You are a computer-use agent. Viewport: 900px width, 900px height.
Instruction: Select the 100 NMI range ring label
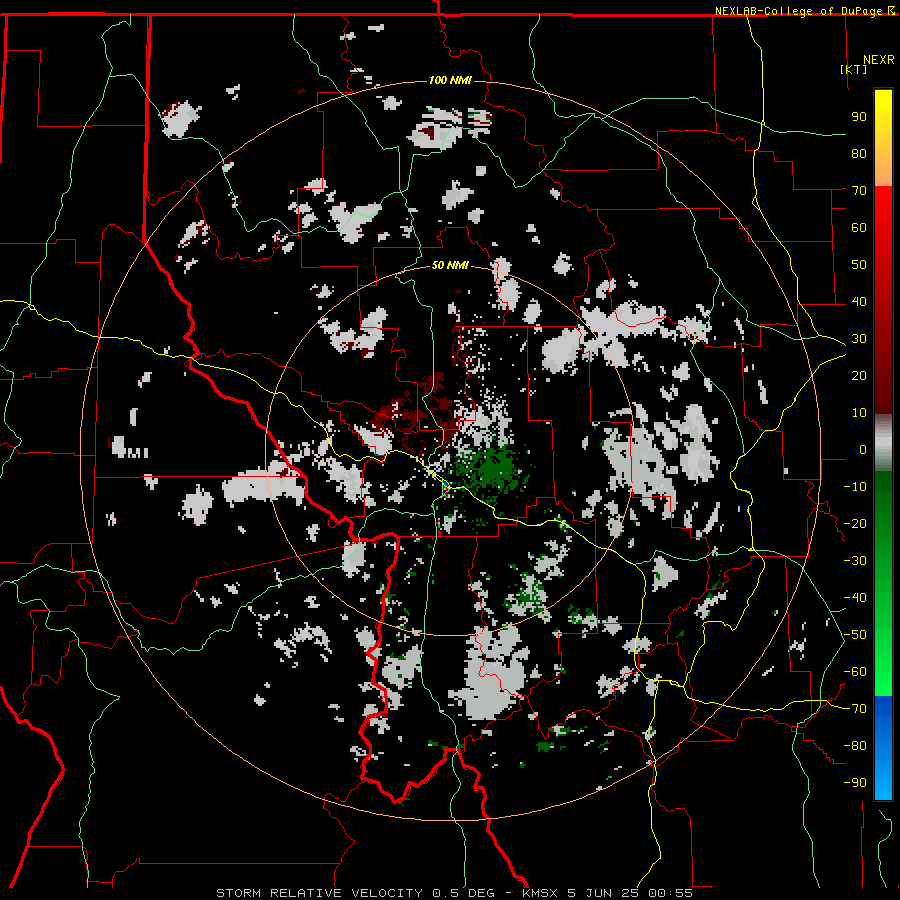[450, 80]
